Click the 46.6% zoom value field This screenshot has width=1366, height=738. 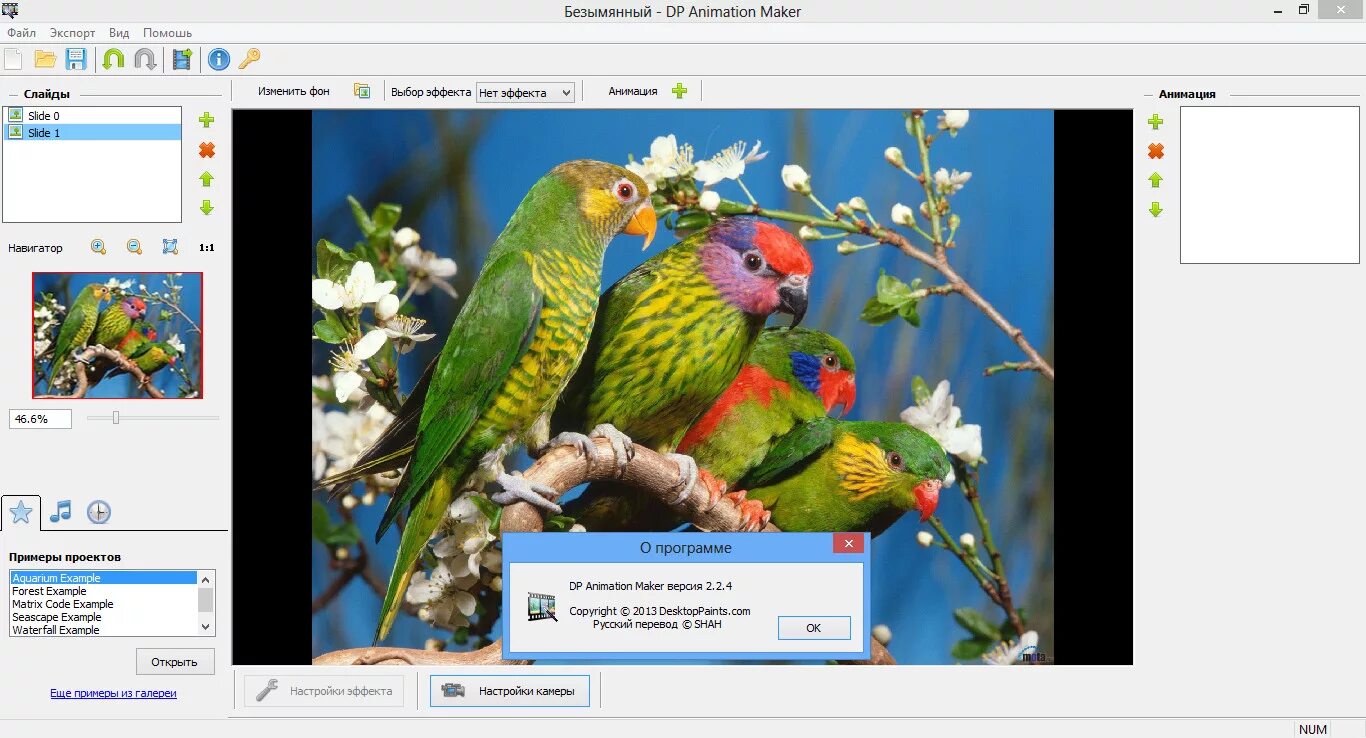tap(41, 419)
